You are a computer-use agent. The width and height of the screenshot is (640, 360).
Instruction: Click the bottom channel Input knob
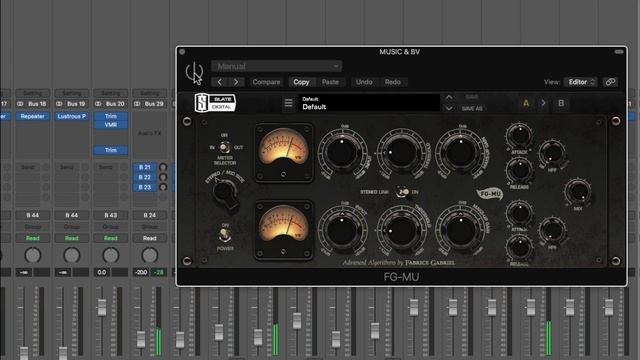pyautogui.click(x=342, y=231)
